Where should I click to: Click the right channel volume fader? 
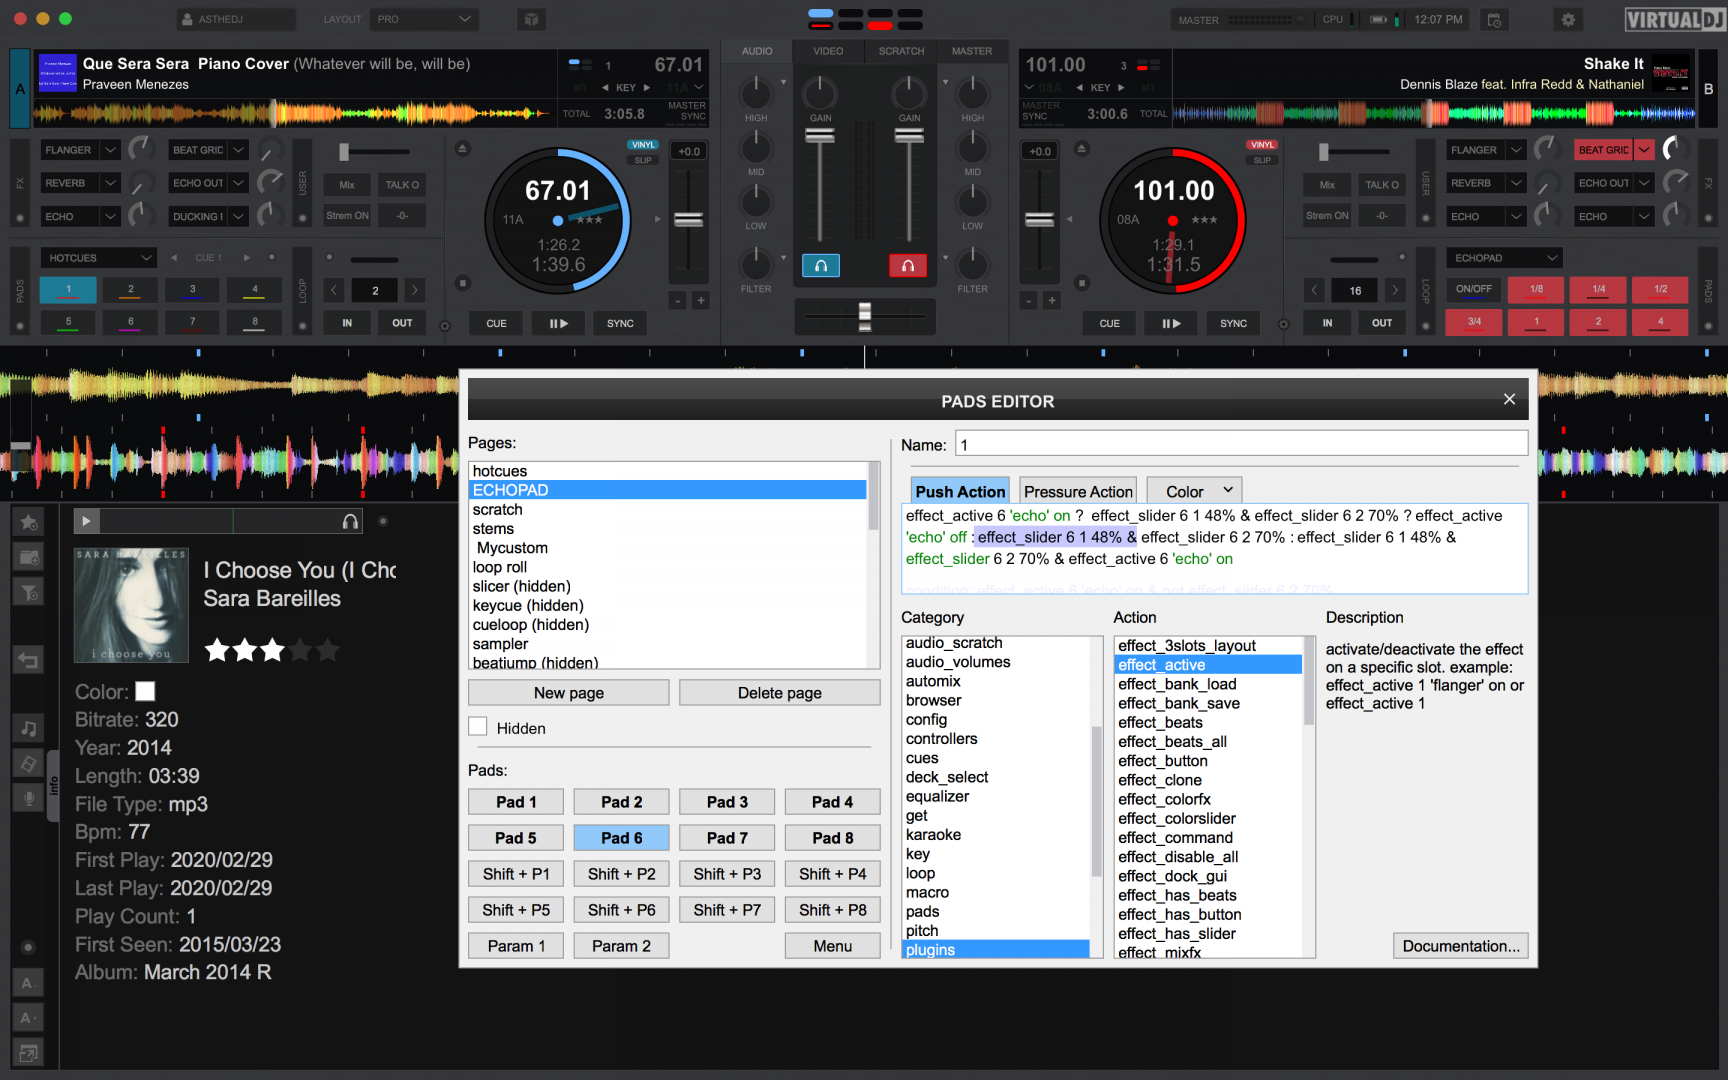[x=909, y=137]
